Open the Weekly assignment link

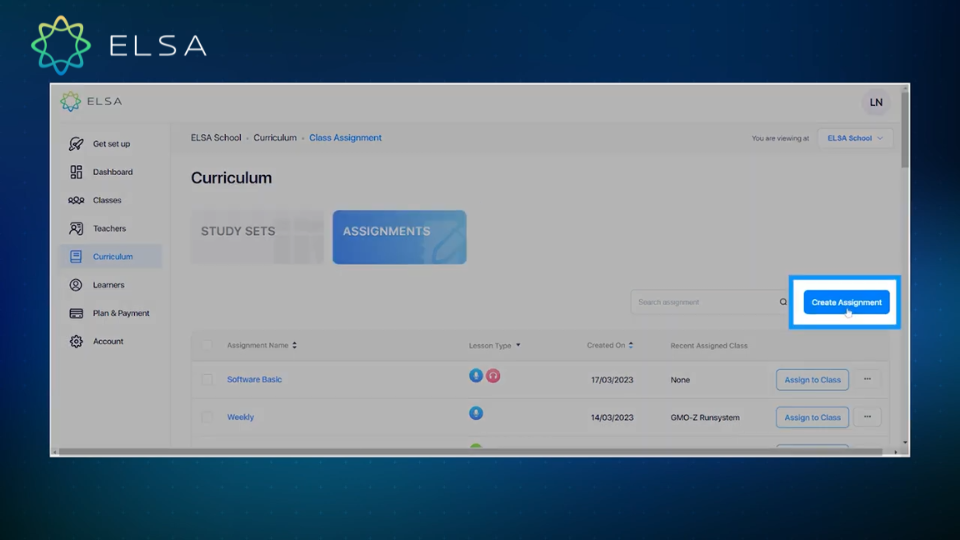(x=240, y=417)
